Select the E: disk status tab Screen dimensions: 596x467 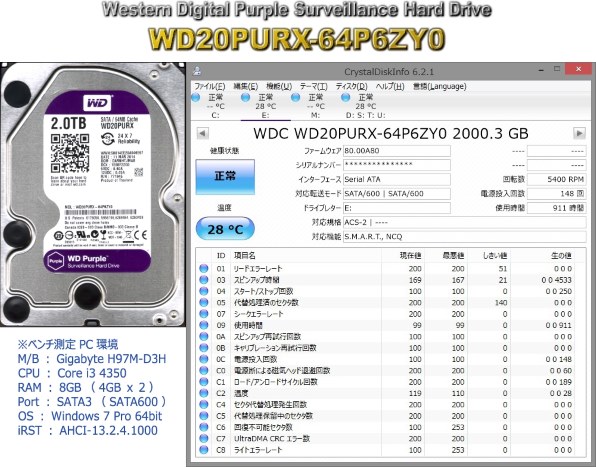point(265,106)
